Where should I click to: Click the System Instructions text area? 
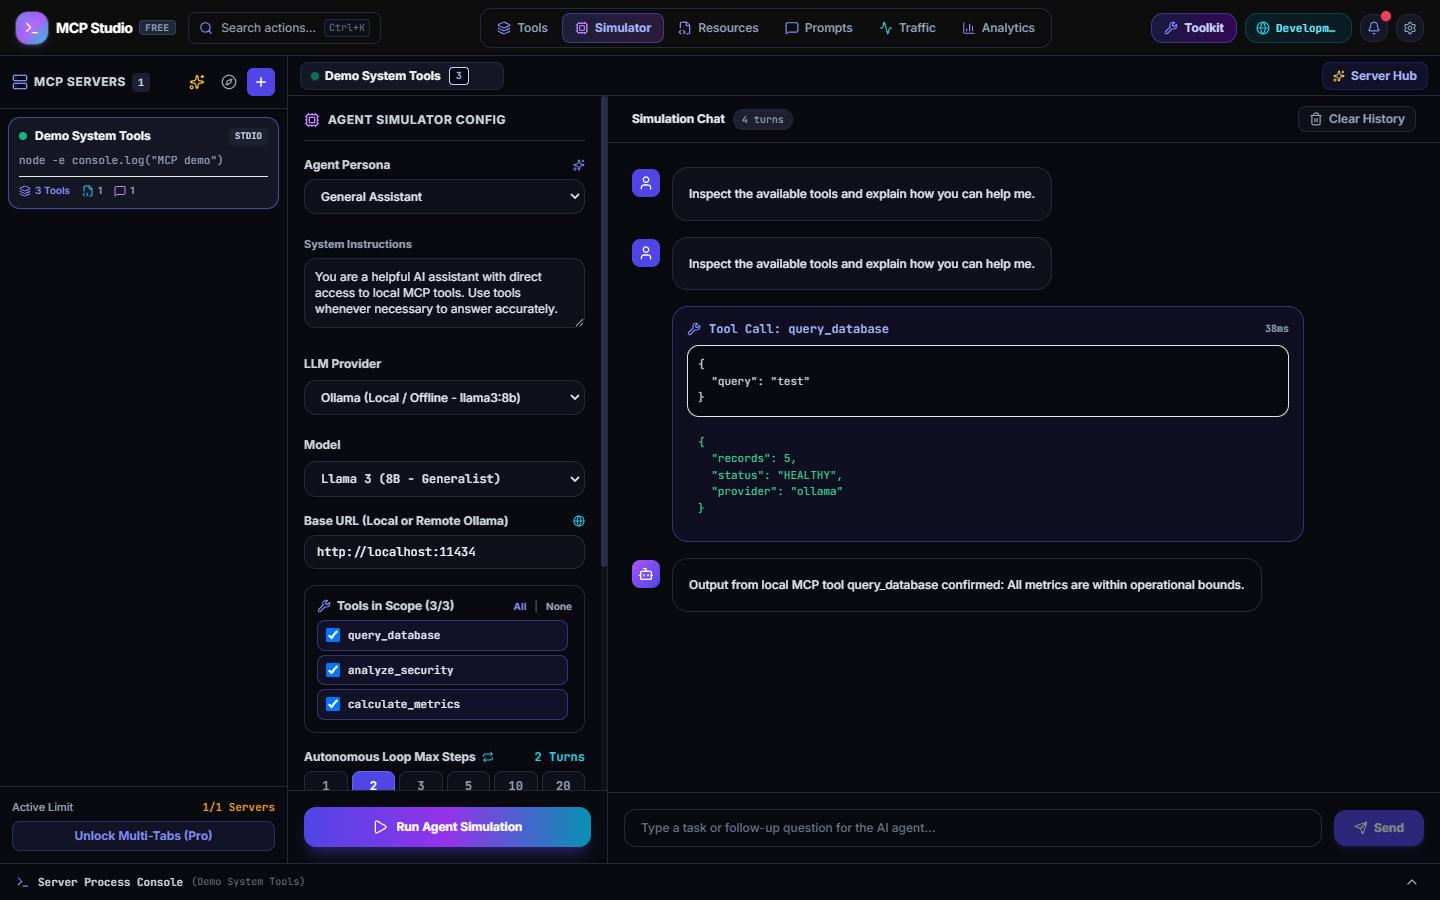point(444,293)
